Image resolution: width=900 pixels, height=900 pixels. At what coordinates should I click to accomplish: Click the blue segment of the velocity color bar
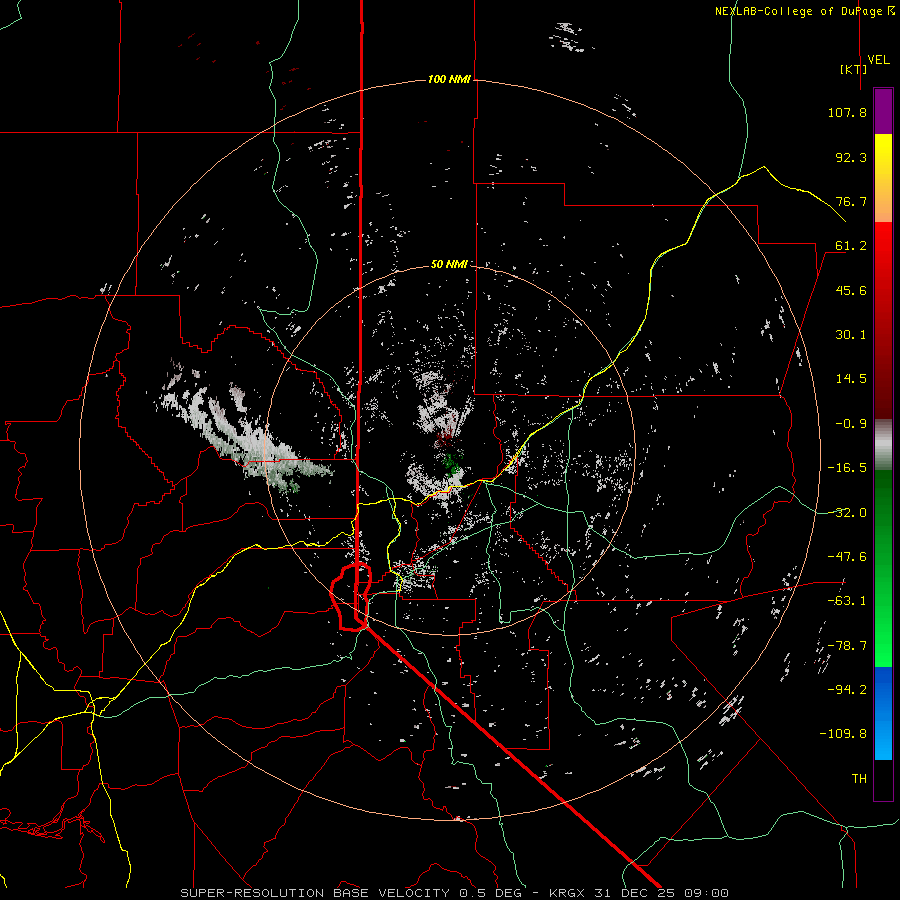pyautogui.click(x=883, y=713)
